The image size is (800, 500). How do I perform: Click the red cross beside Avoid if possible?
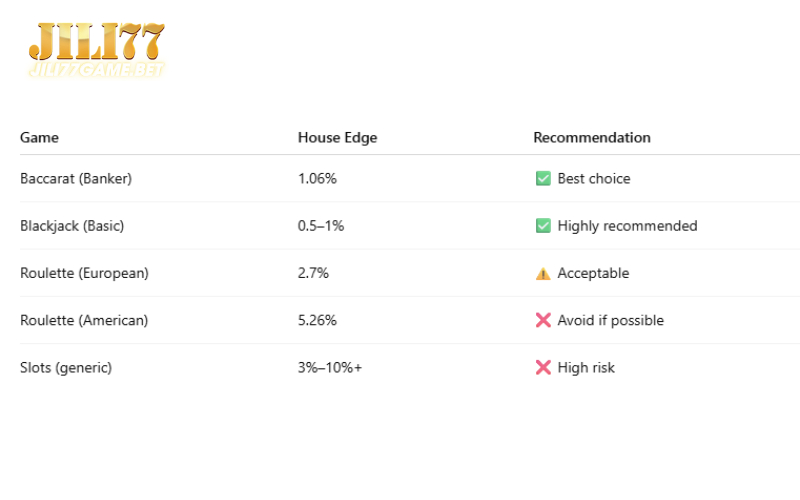tap(543, 320)
